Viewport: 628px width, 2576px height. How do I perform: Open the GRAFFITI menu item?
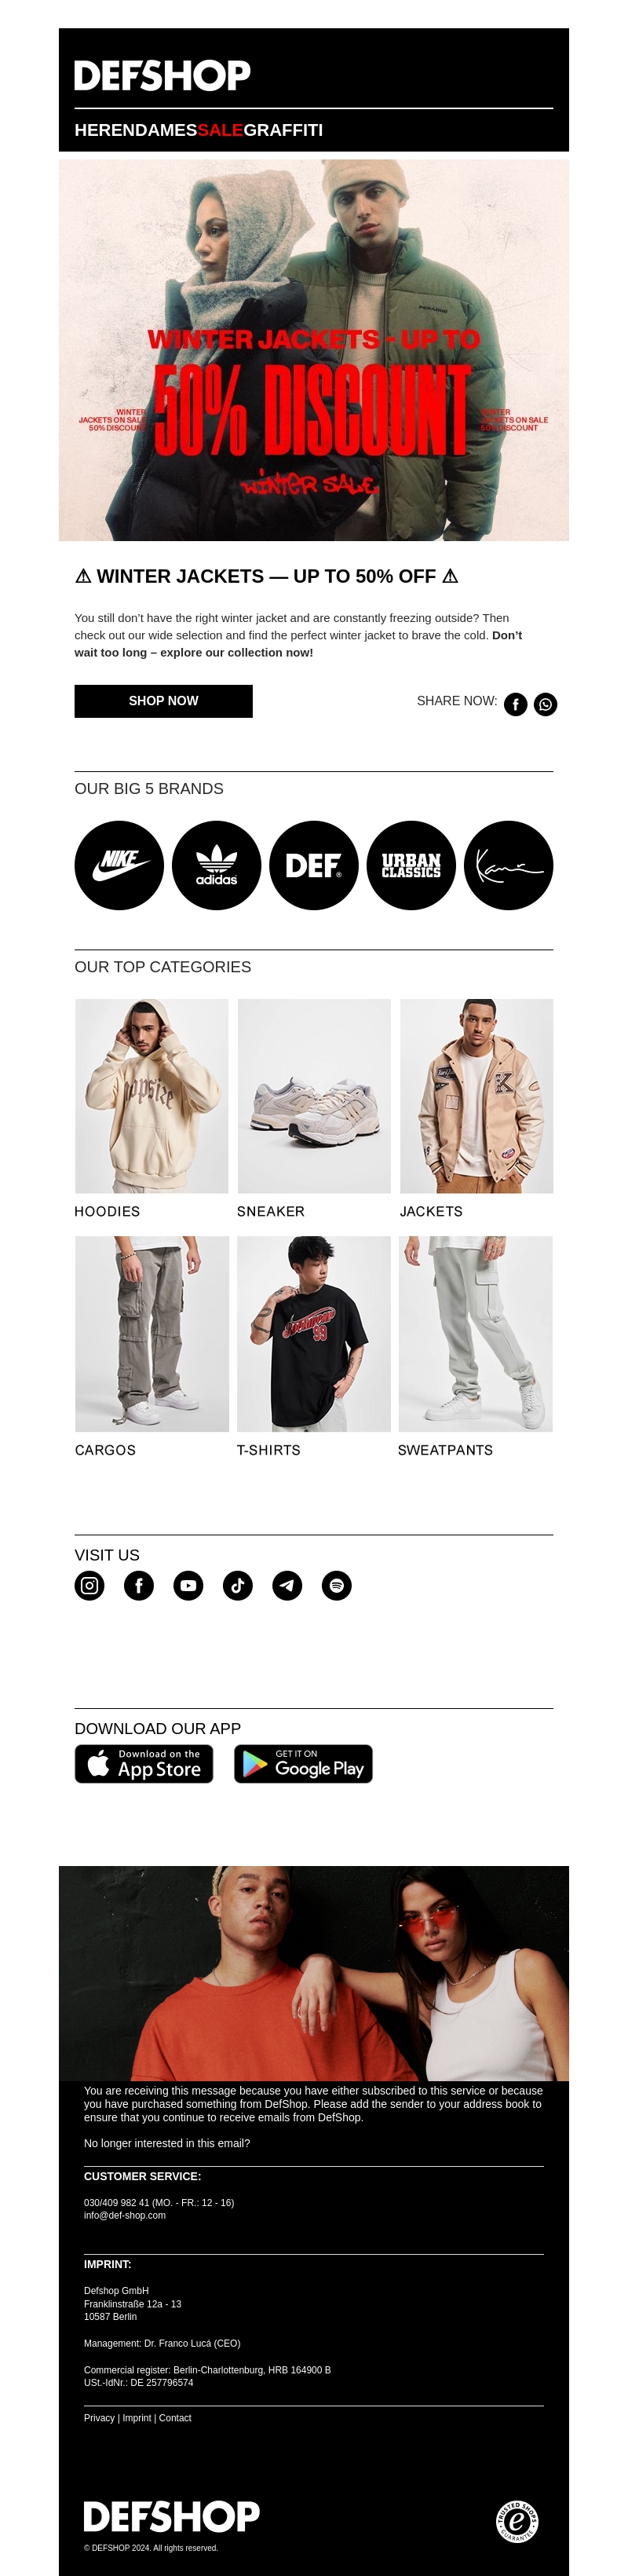pos(283,130)
